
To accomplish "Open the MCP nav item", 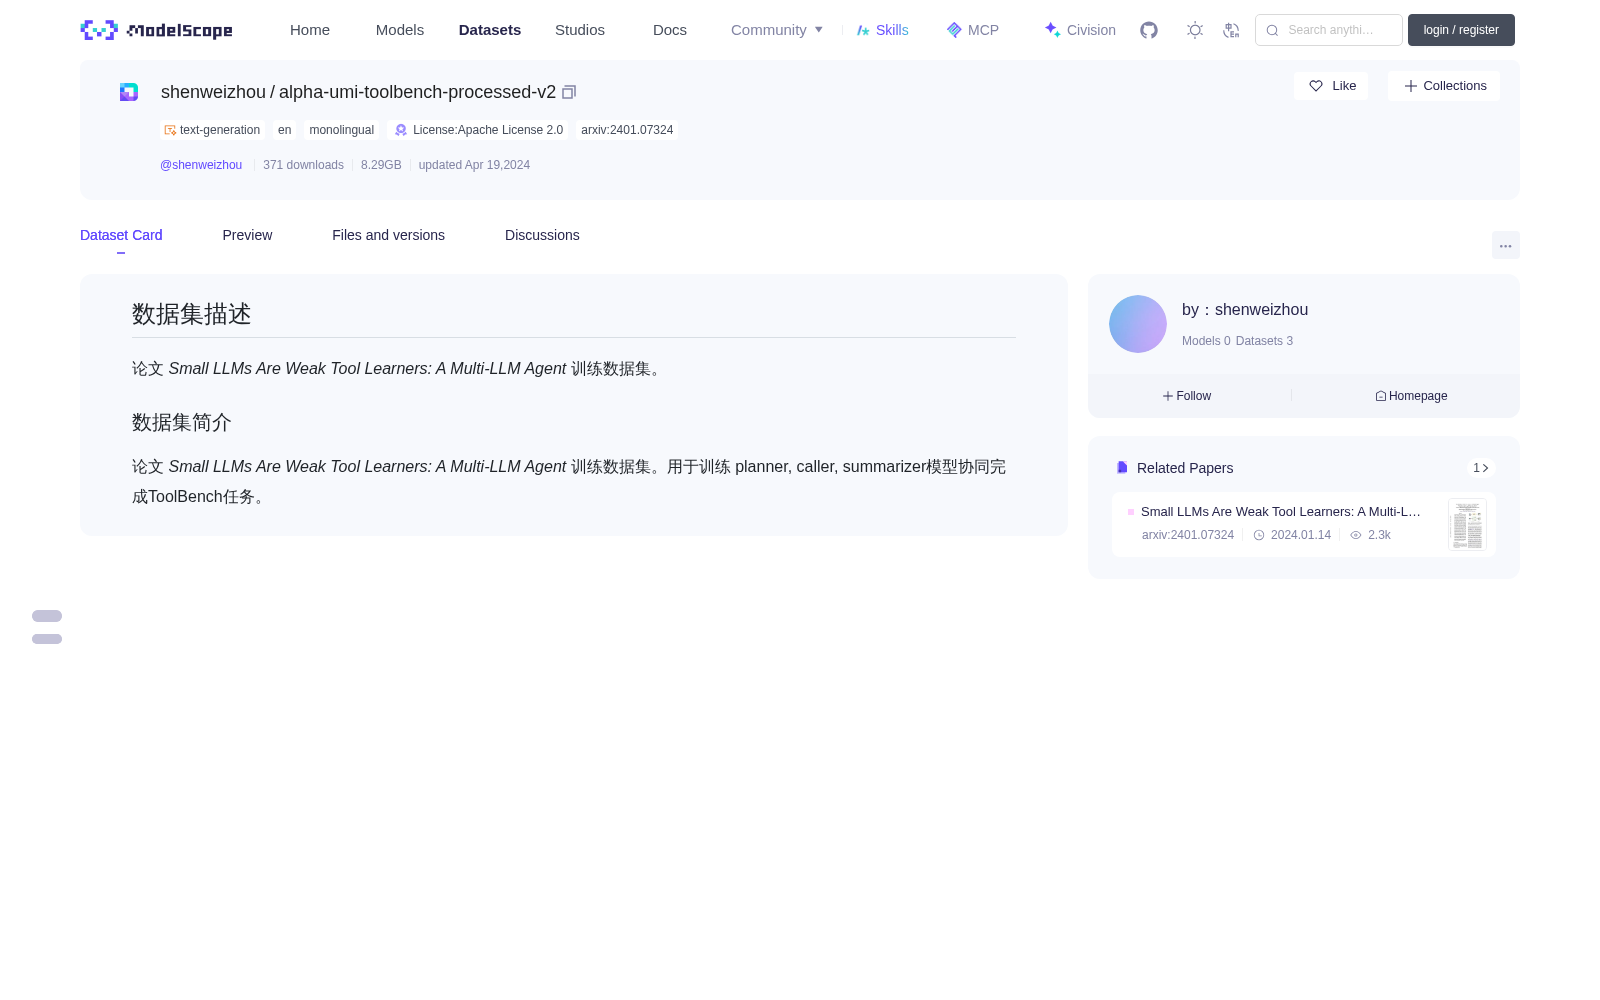I will (973, 30).
